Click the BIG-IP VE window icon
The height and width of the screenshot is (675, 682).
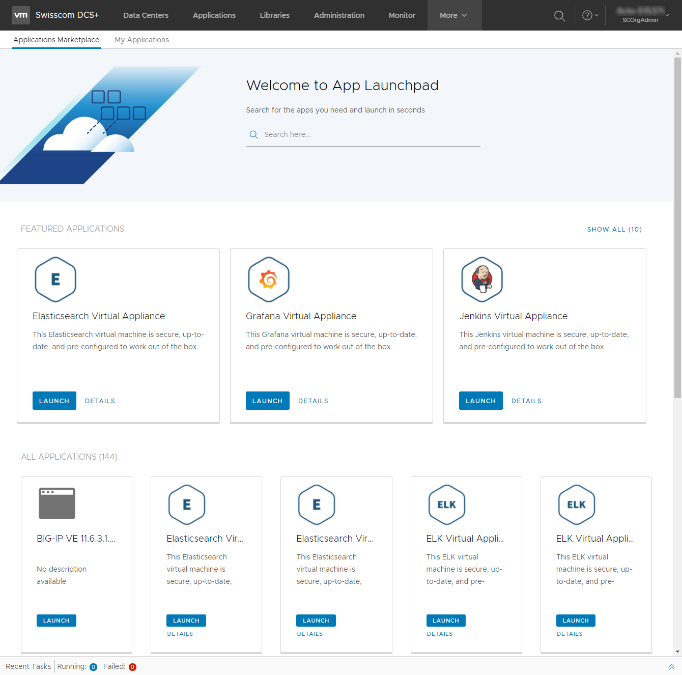57,503
